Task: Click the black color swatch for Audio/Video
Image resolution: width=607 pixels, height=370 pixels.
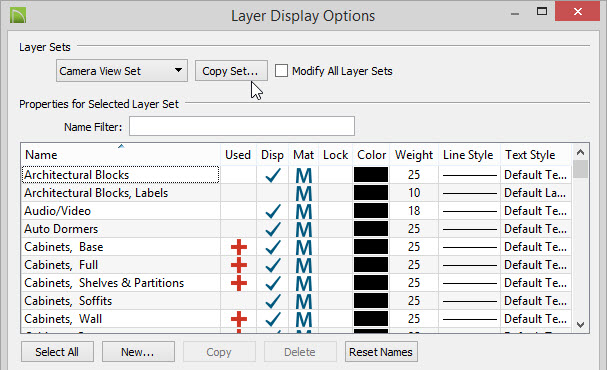Action: 371,211
